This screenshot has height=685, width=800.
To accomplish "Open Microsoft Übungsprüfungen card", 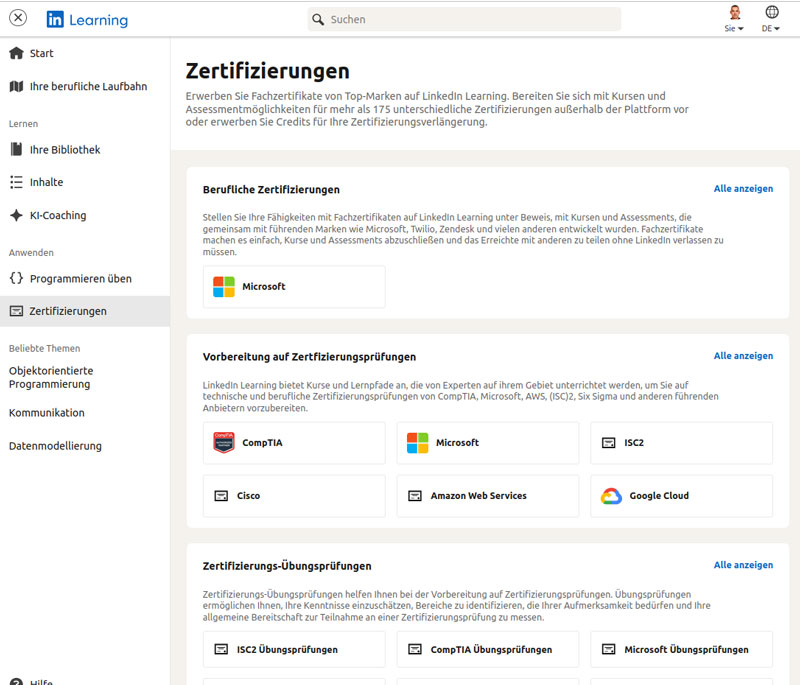I will coord(682,649).
